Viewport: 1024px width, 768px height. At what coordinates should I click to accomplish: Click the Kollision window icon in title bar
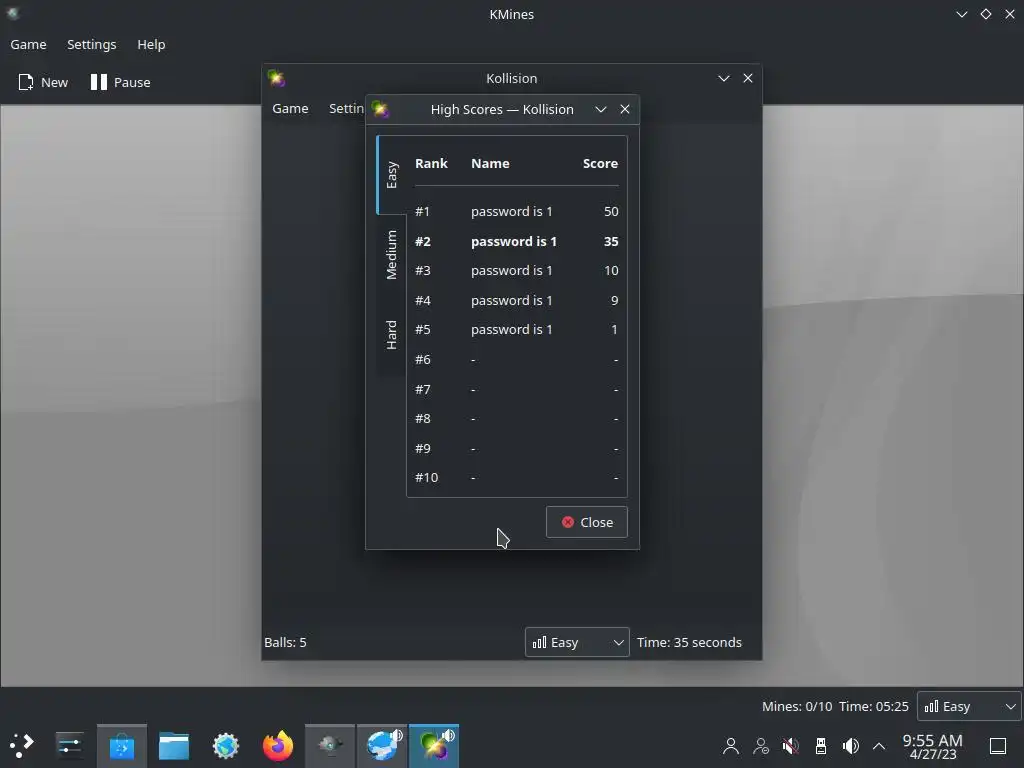tap(276, 78)
